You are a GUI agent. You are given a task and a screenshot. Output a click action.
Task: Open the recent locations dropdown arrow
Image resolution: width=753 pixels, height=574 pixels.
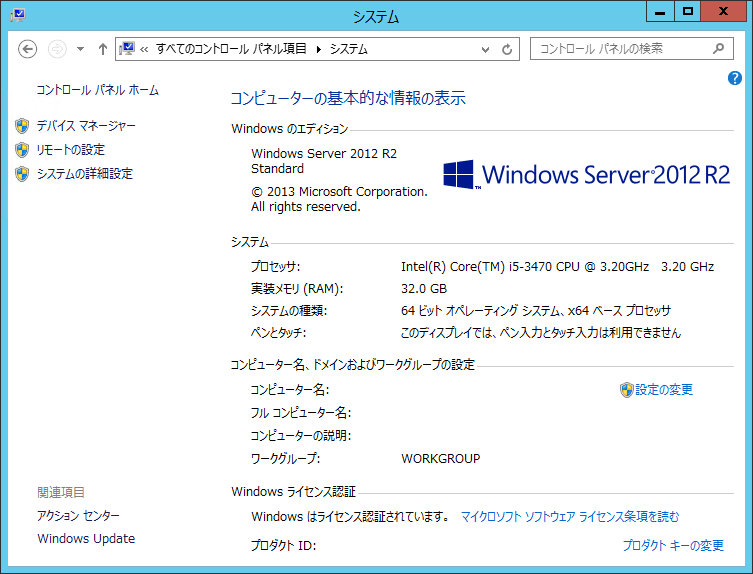point(80,49)
